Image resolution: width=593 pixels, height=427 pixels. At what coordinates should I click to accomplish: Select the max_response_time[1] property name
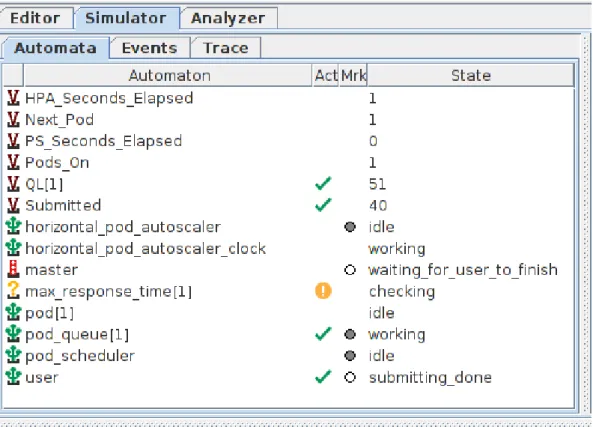pyautogui.click(x=109, y=292)
